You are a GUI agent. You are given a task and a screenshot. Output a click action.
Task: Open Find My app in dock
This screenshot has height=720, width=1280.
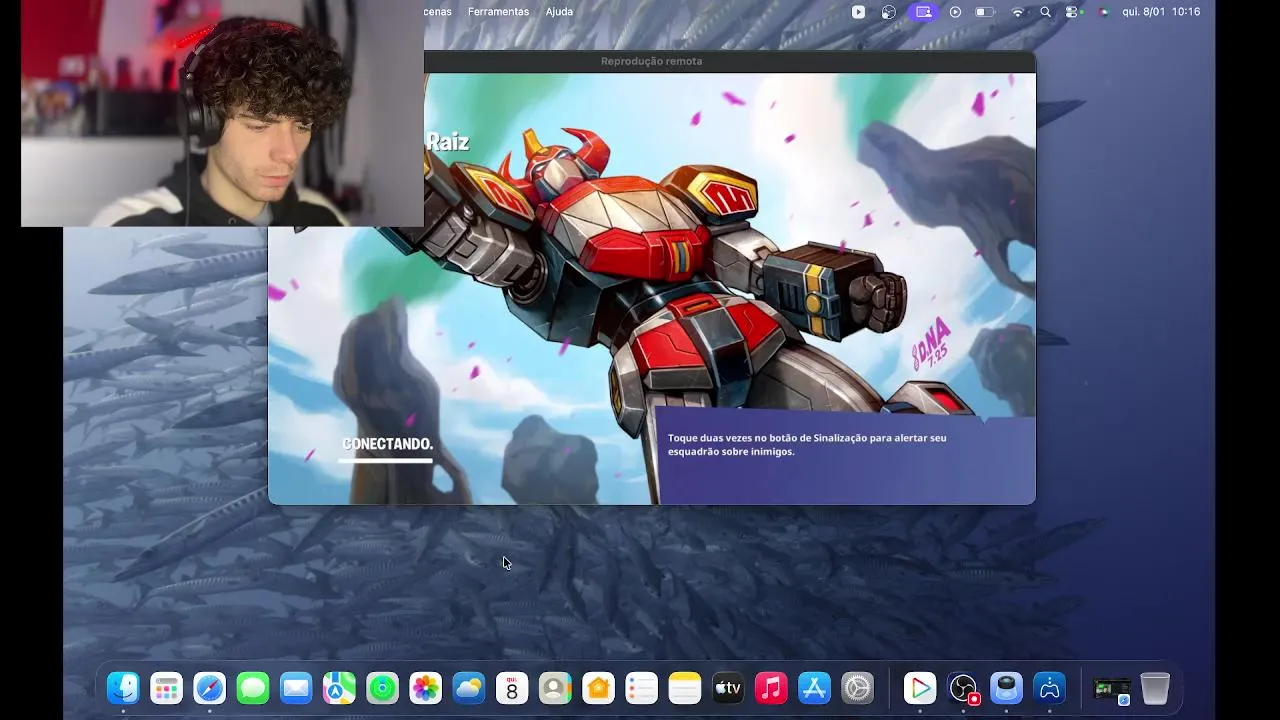pos(382,688)
